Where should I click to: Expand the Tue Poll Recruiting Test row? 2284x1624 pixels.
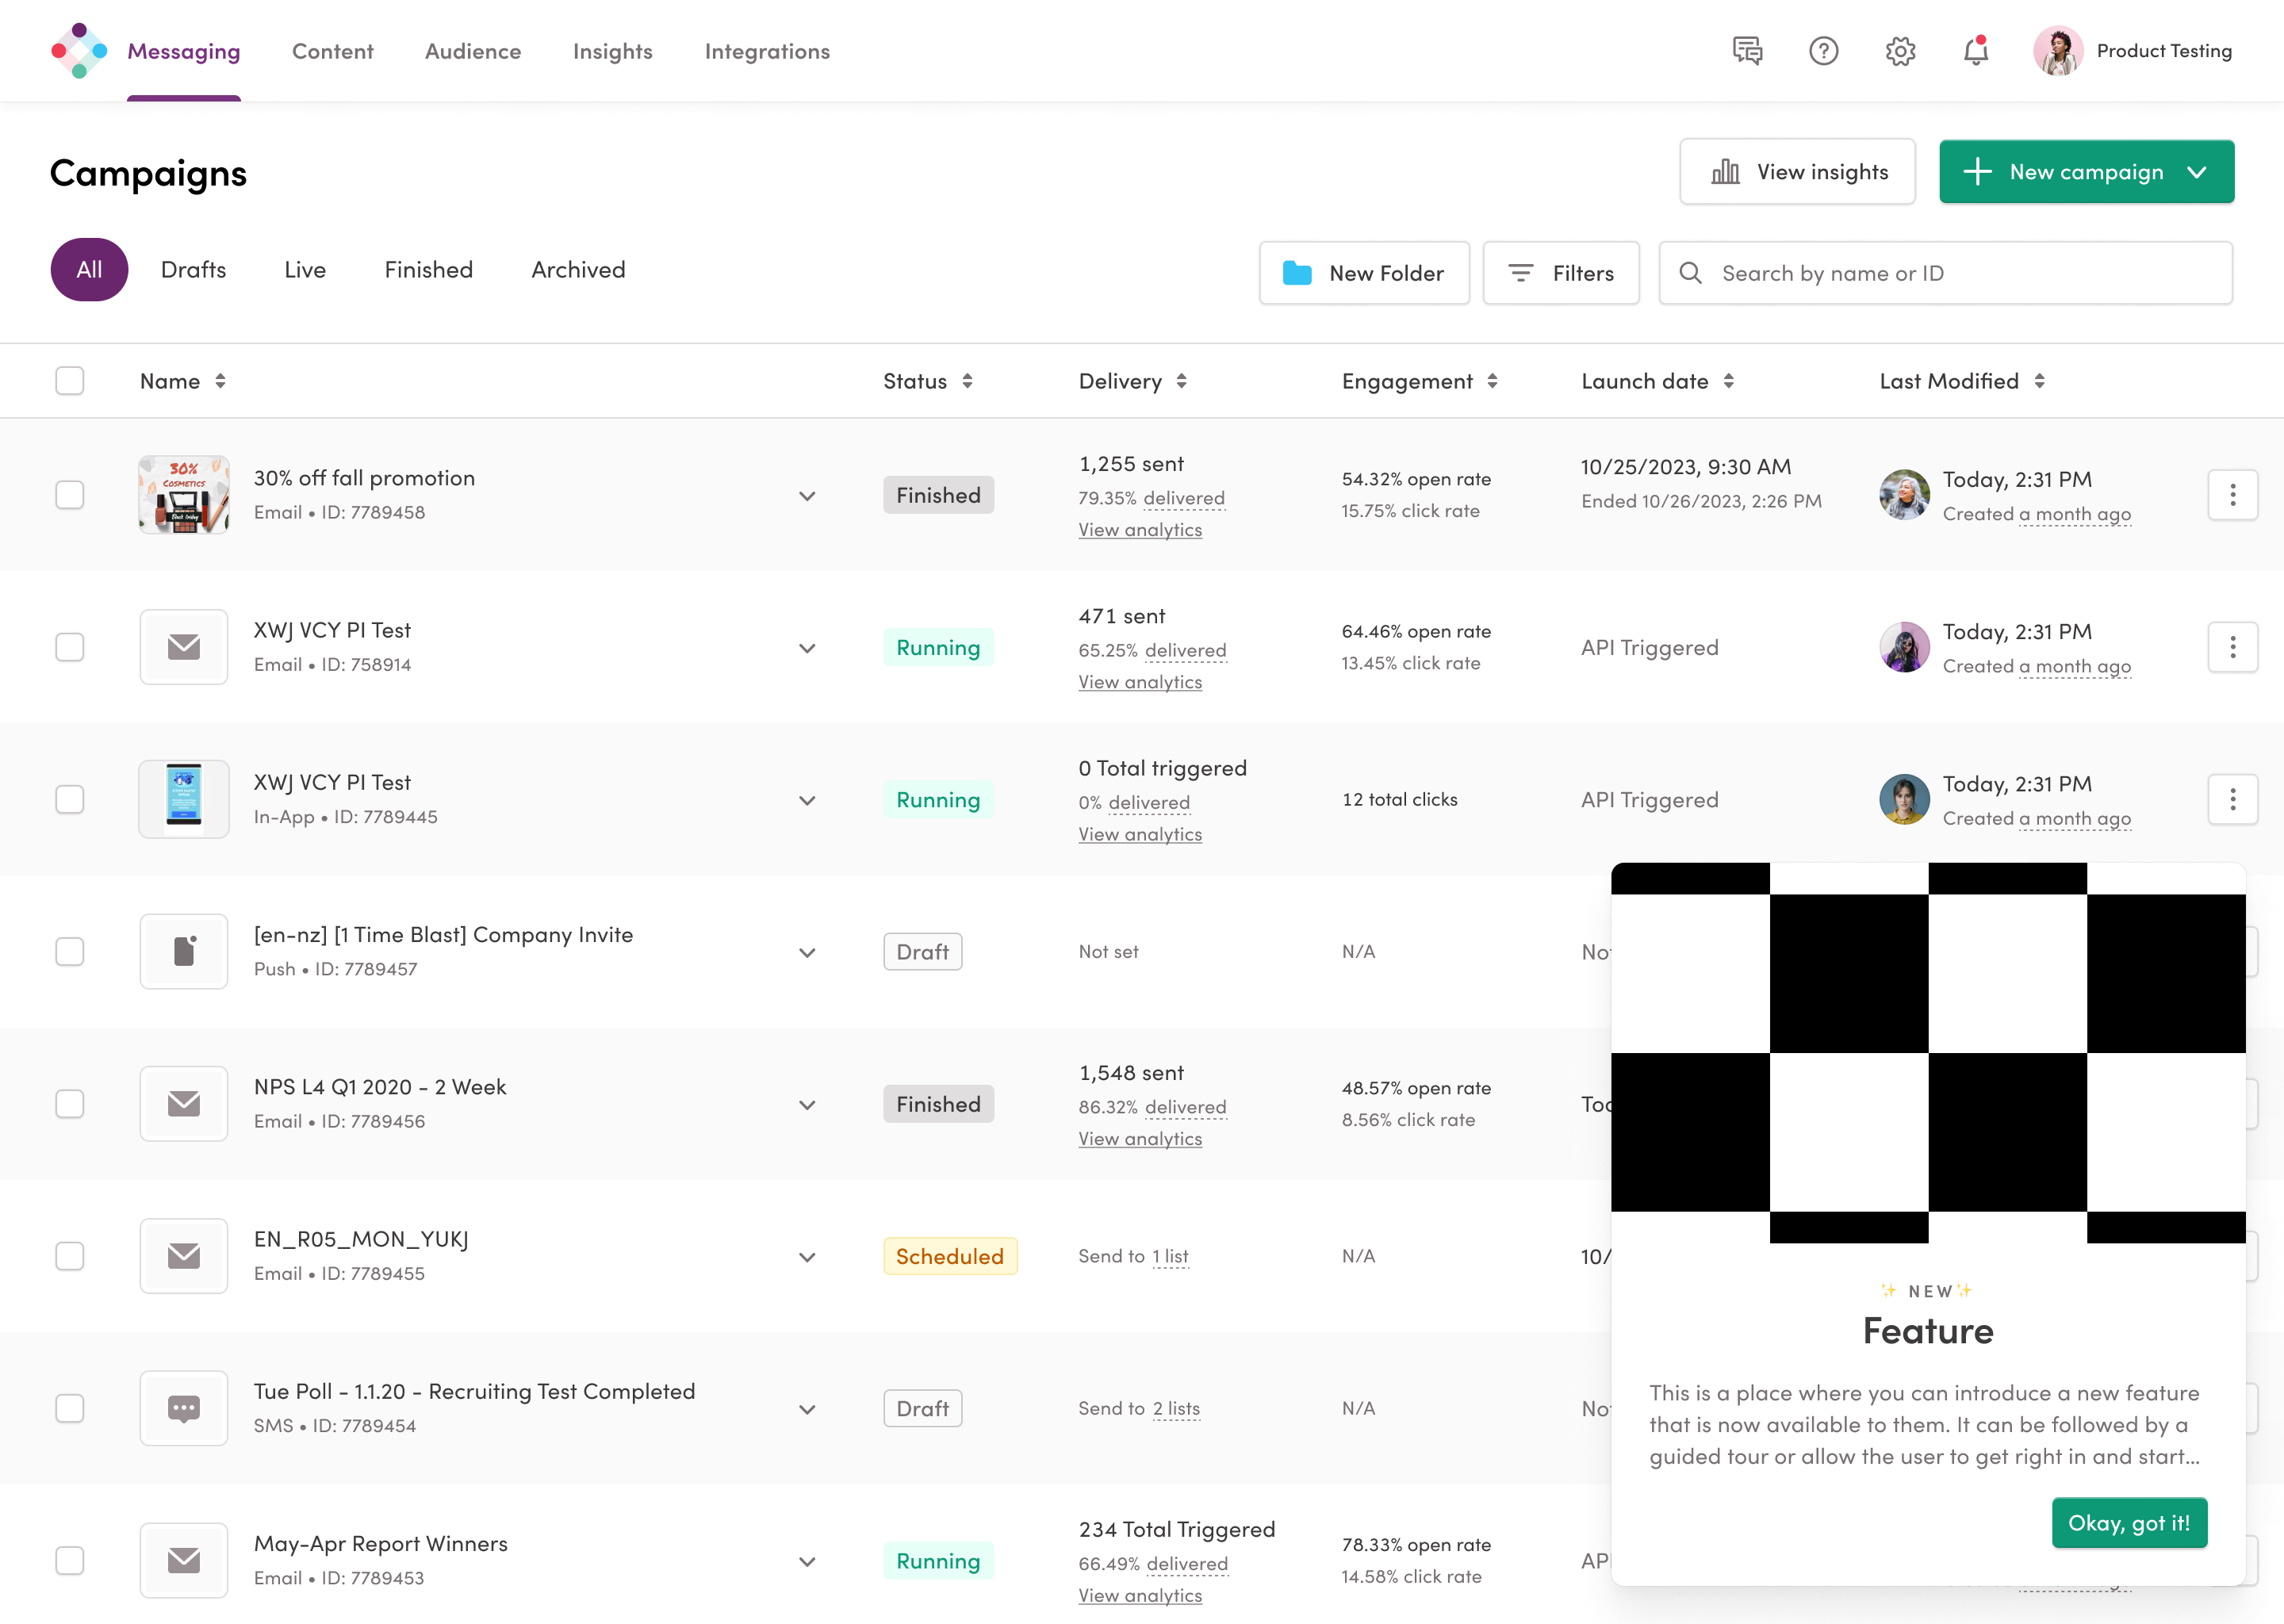click(x=807, y=1409)
